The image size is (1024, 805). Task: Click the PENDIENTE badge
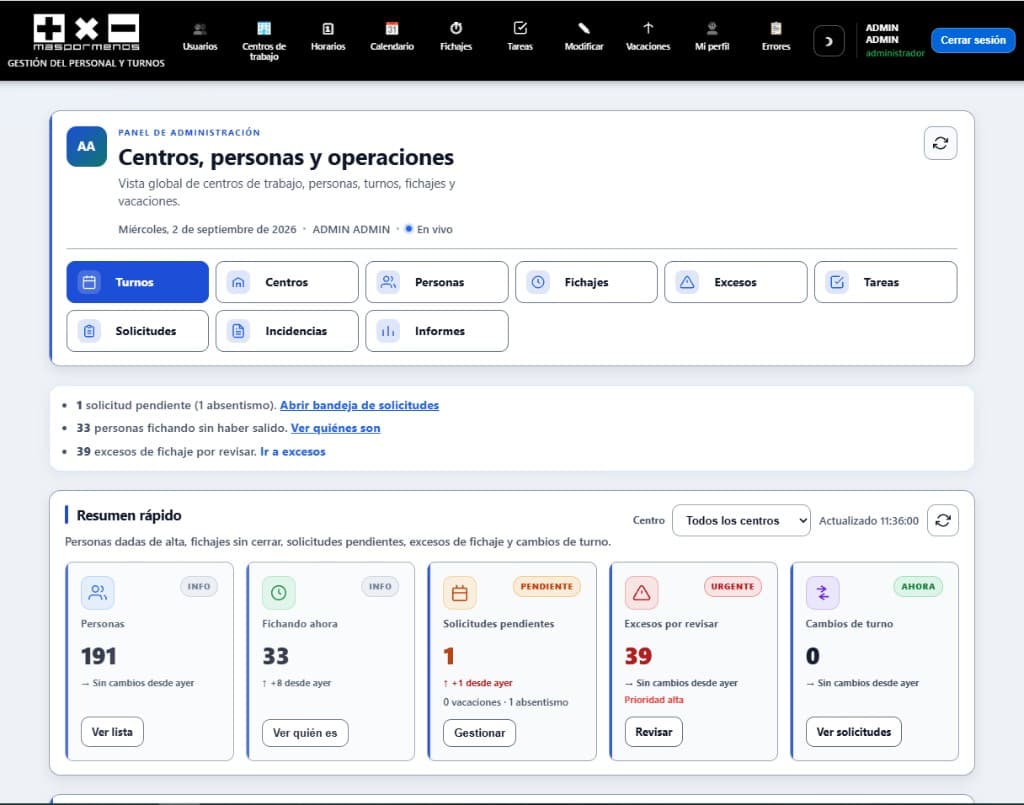547,586
